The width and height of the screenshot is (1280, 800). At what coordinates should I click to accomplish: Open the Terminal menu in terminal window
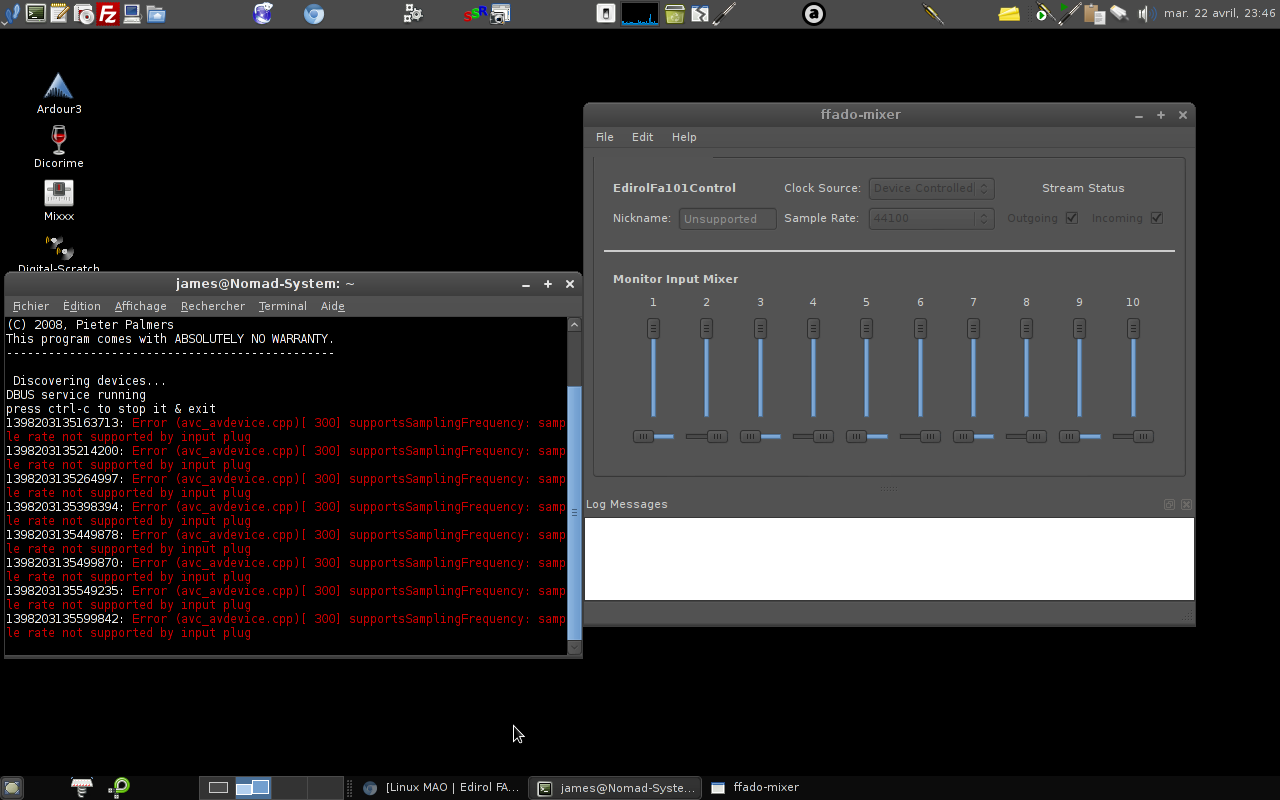coord(282,306)
